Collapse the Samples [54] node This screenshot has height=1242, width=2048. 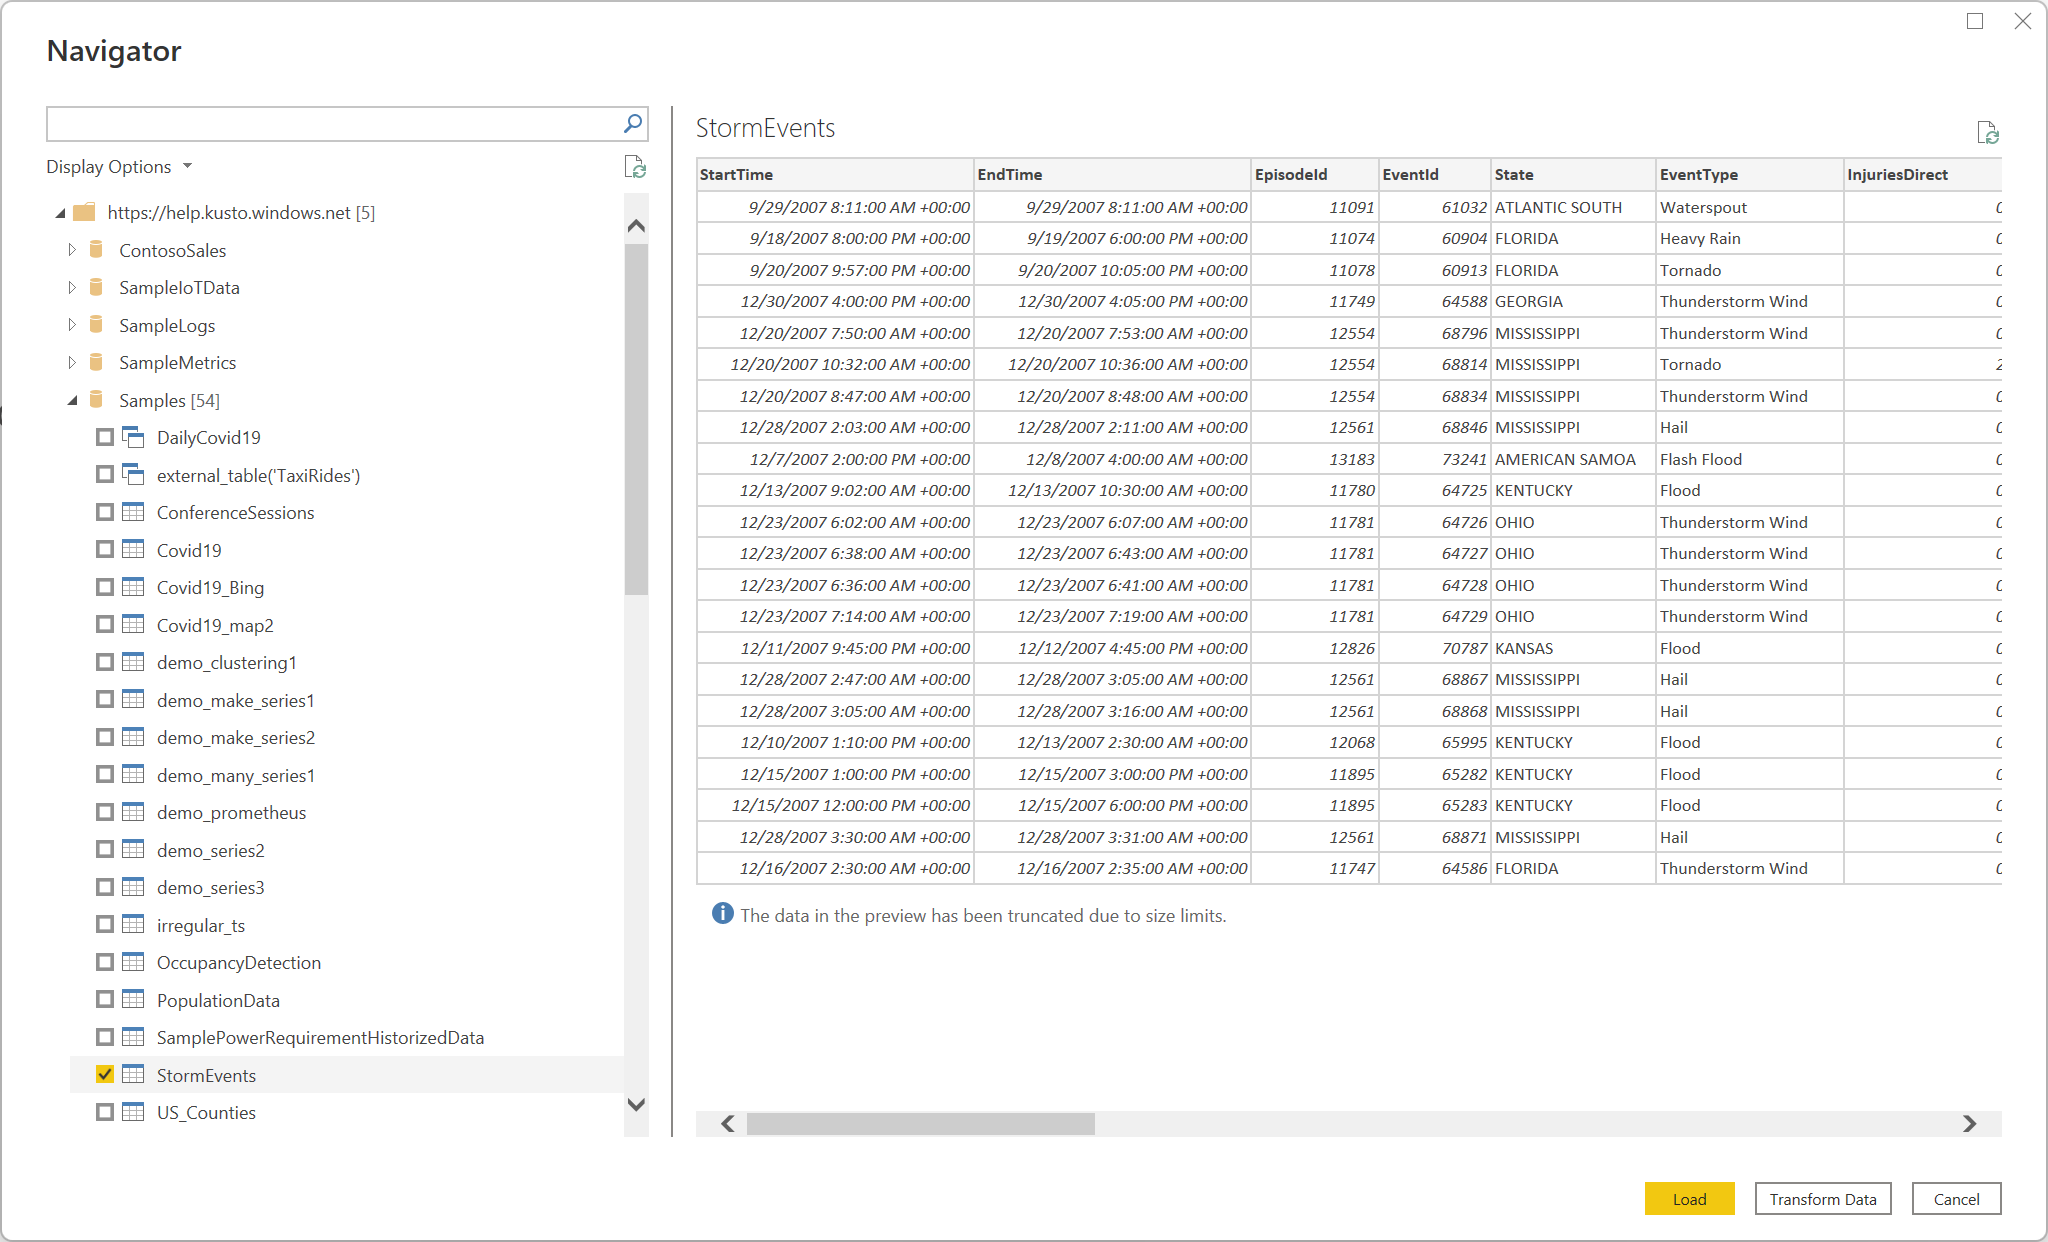(72, 400)
